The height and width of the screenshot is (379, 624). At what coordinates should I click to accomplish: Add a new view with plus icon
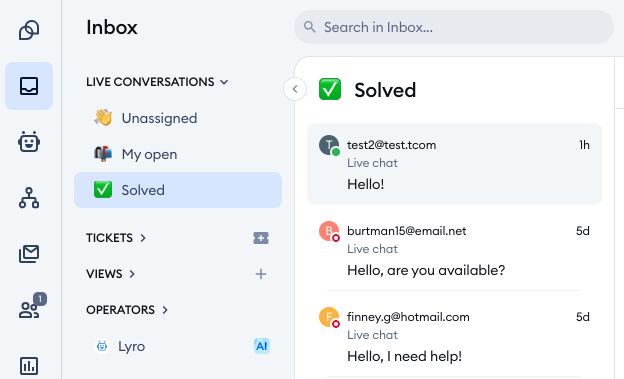point(261,274)
